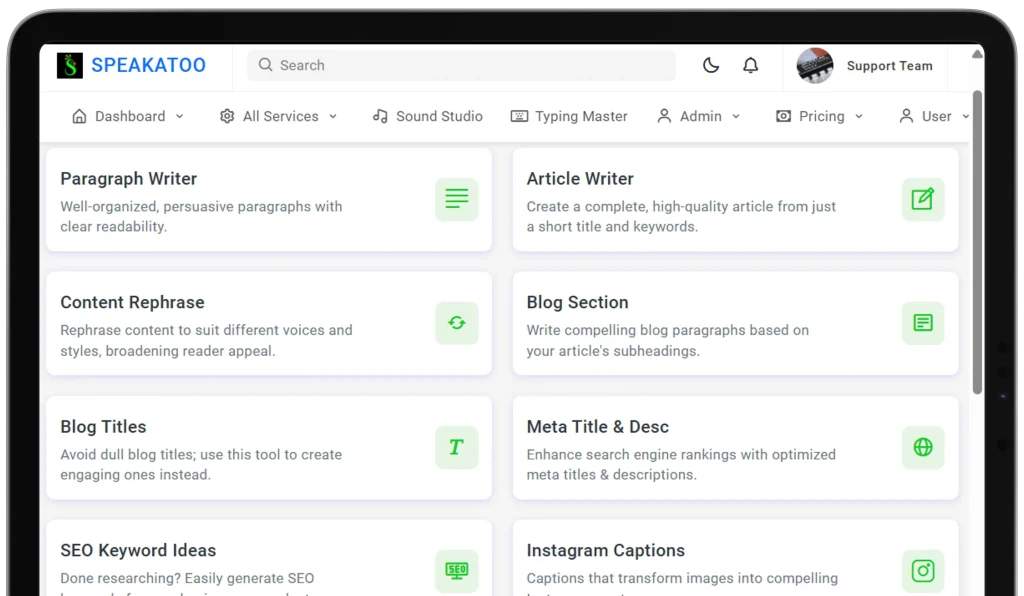Image resolution: width=1024 pixels, height=596 pixels.
Task: Click the Paragraph Writer lines icon
Action: pos(456,199)
